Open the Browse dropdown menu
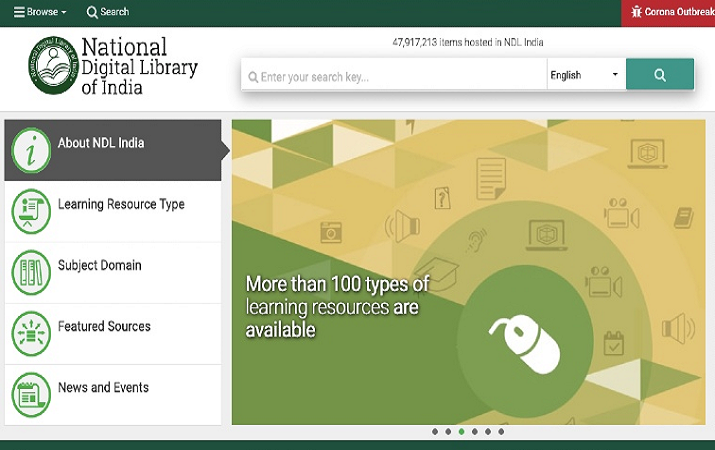715x450 pixels. [x=40, y=12]
